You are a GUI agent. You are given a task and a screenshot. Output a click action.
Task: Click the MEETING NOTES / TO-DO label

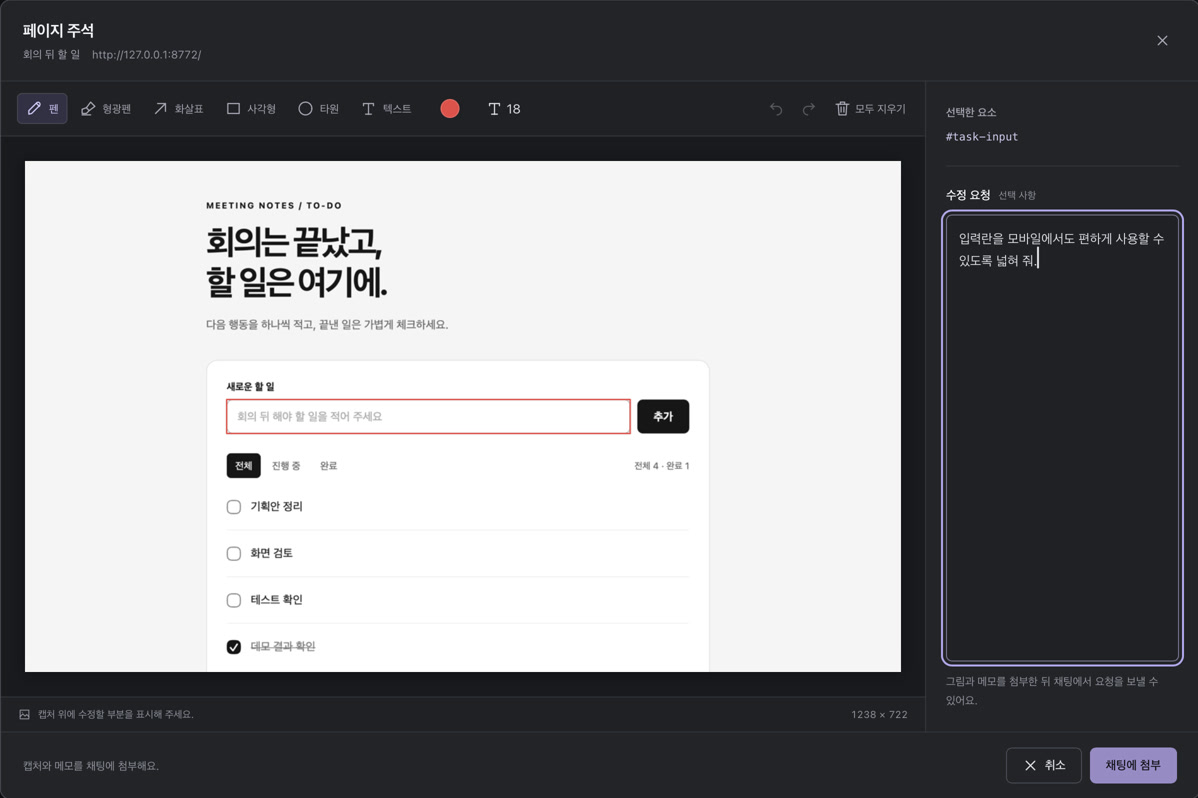click(274, 206)
